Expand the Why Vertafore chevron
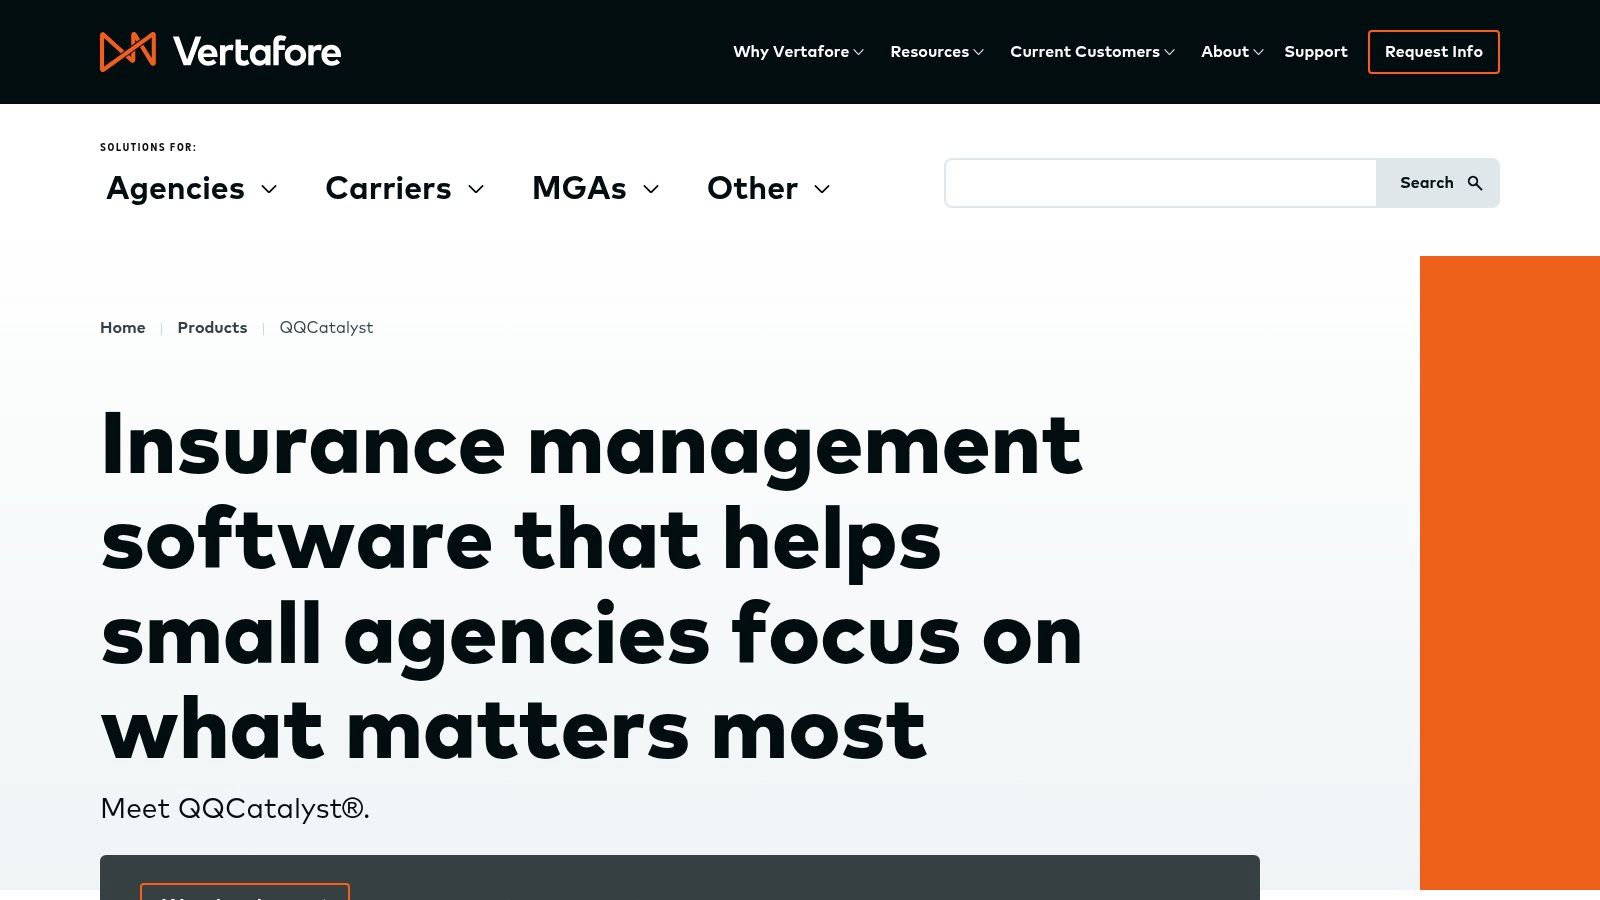The image size is (1600, 900). coord(858,52)
